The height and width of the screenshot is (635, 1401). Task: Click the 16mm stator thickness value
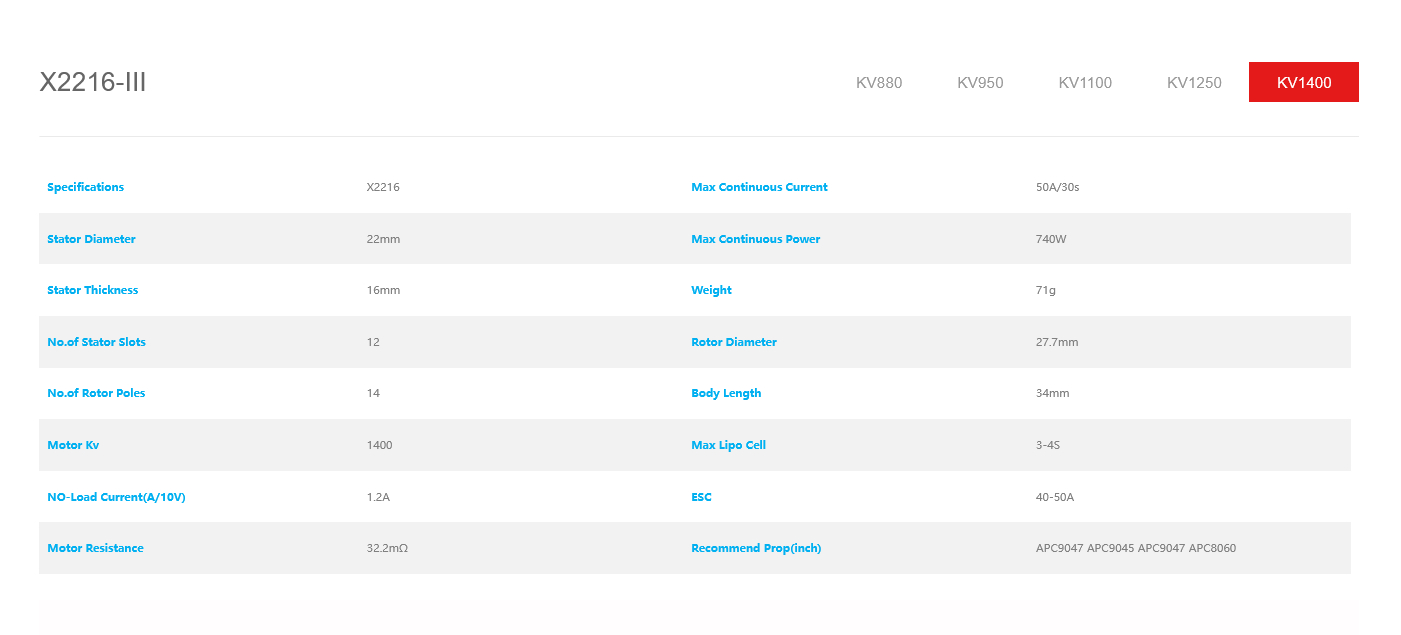[x=383, y=290]
